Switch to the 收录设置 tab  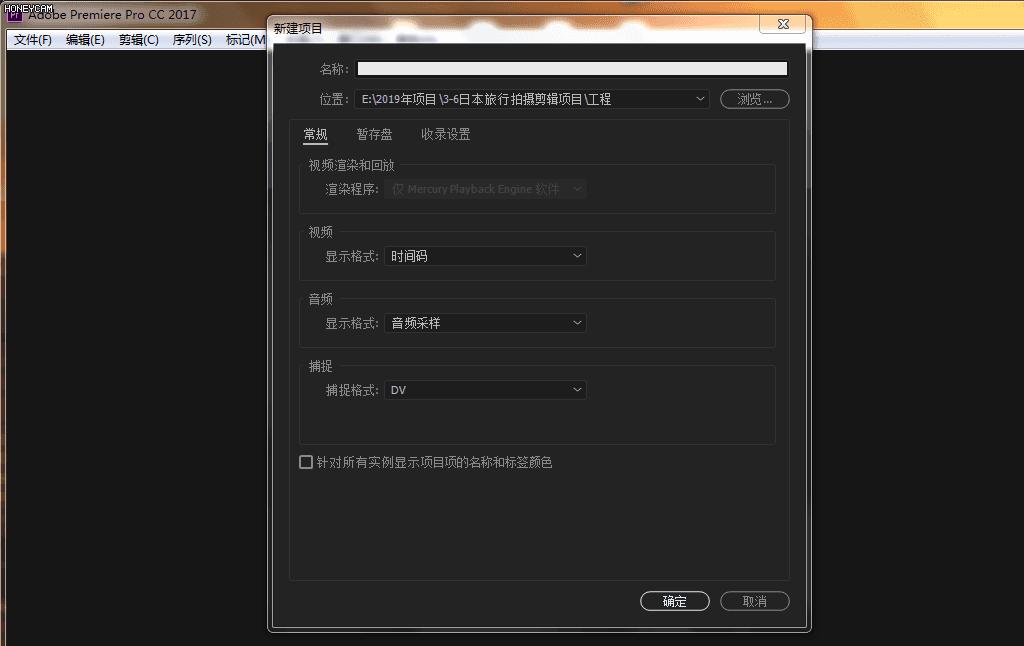(444, 133)
